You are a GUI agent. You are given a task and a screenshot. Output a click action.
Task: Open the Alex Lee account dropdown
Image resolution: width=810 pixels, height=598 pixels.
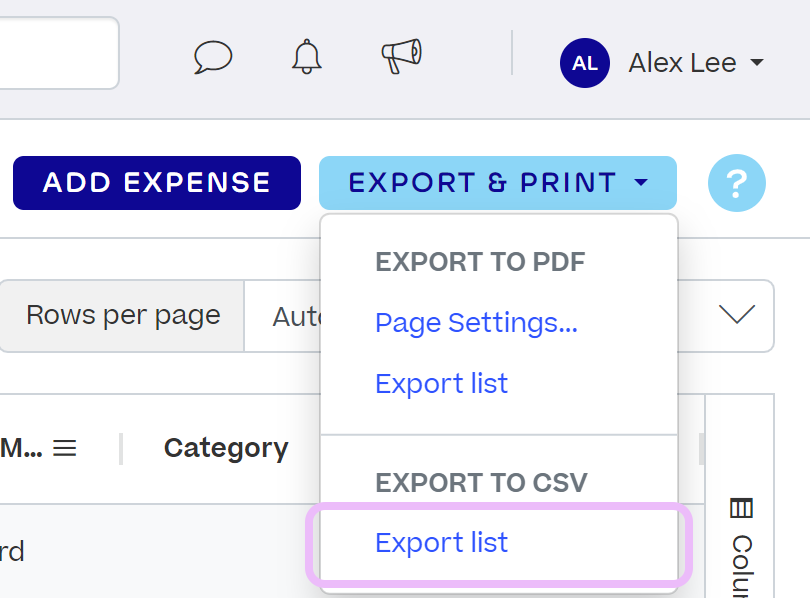coord(696,63)
